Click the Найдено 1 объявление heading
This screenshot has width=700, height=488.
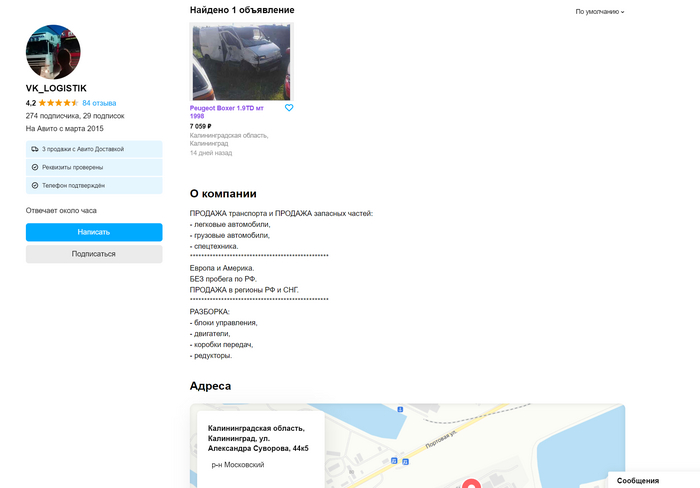tap(242, 10)
